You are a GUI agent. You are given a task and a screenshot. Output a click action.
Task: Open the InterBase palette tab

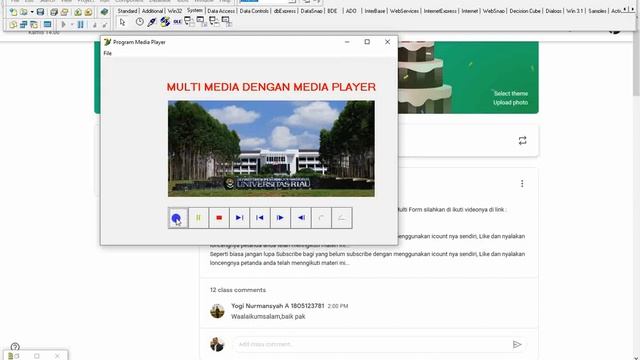[x=375, y=11]
